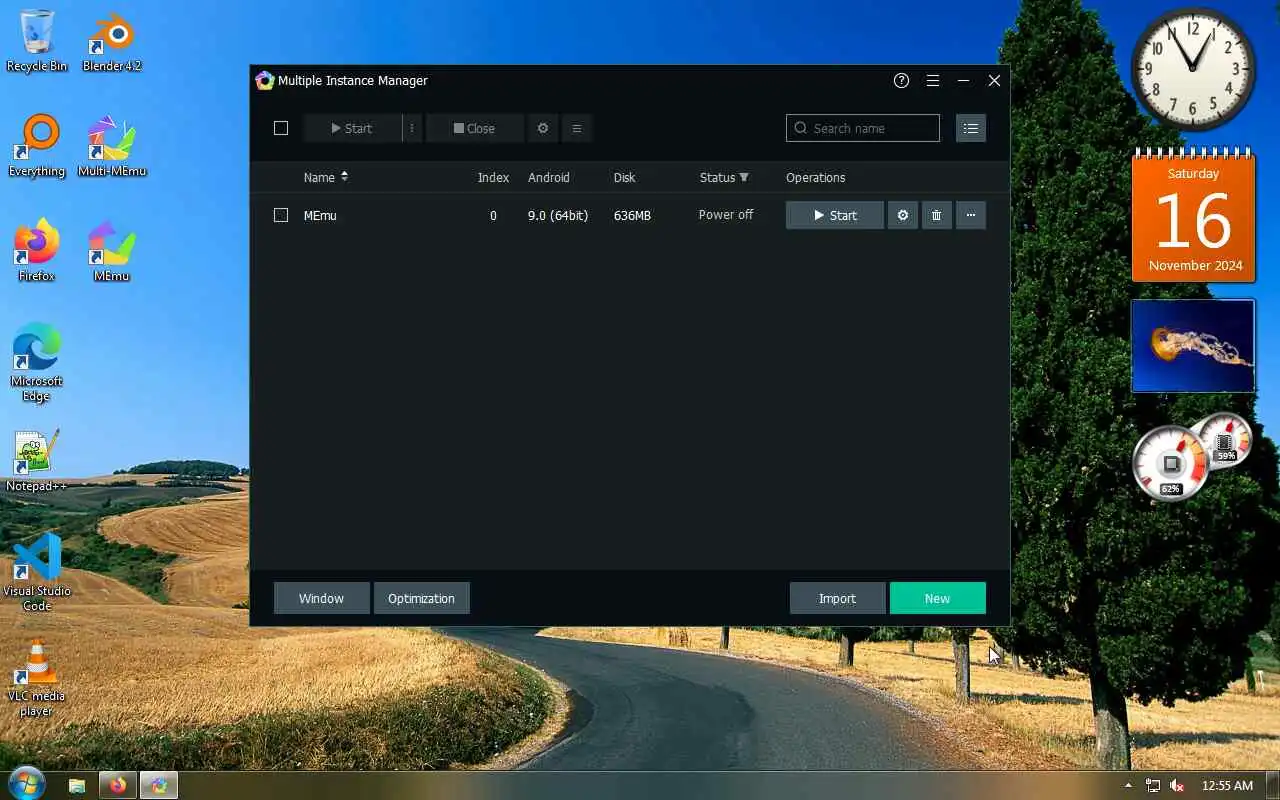Click the 636MB disk value
Screen dimensions: 1280x800
[632, 215]
